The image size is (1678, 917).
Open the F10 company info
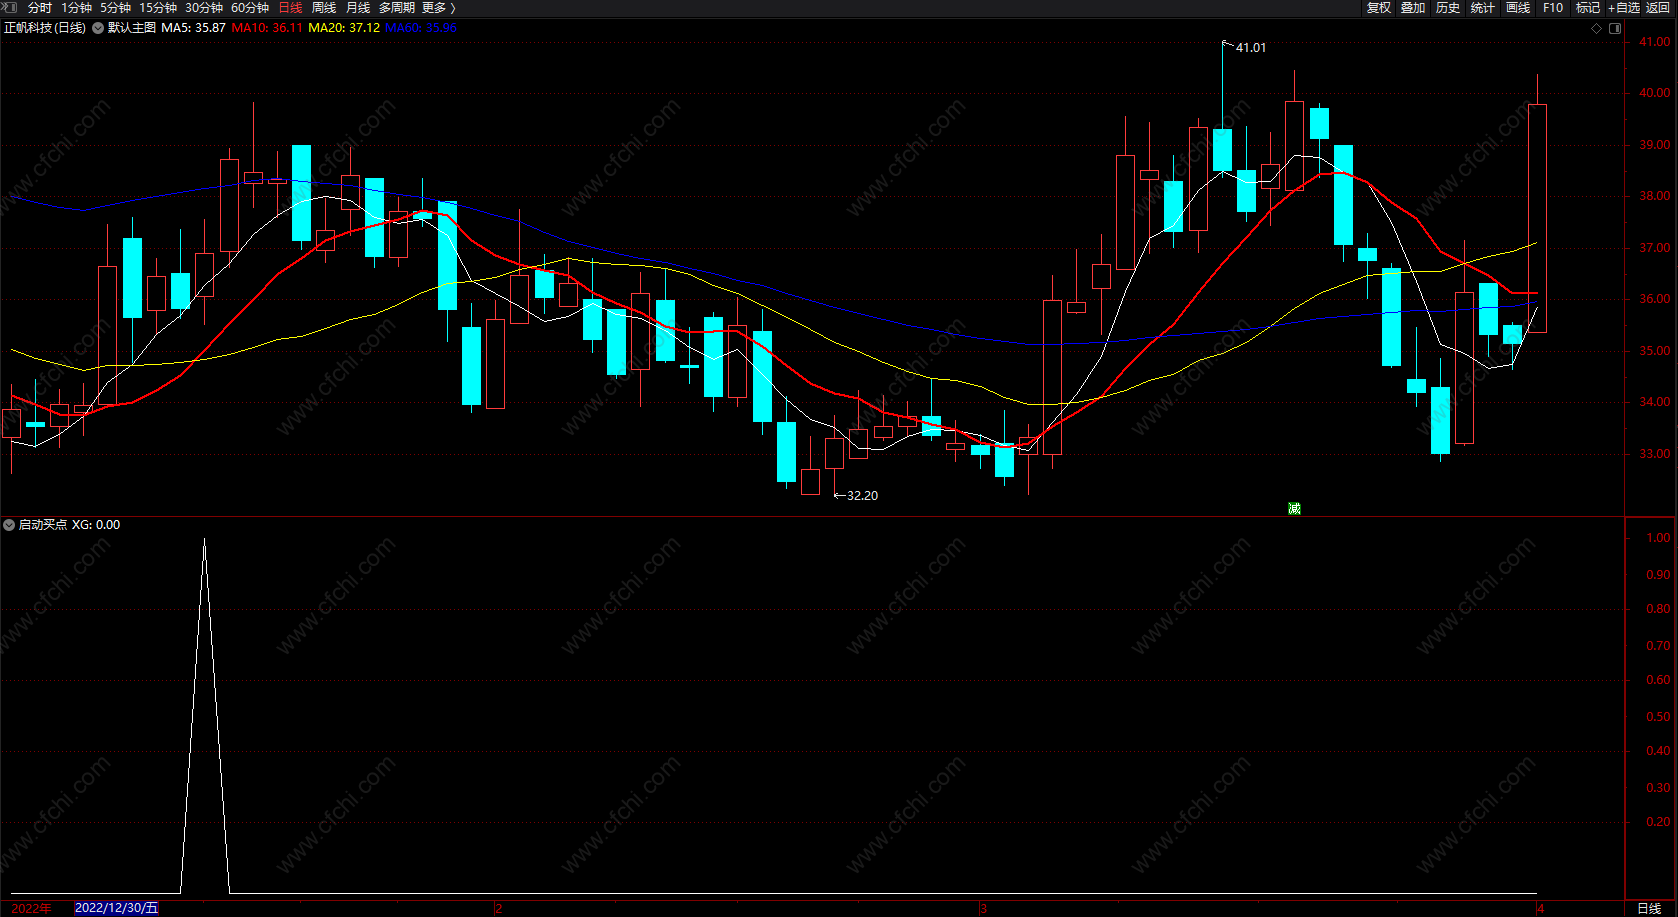tap(1553, 8)
